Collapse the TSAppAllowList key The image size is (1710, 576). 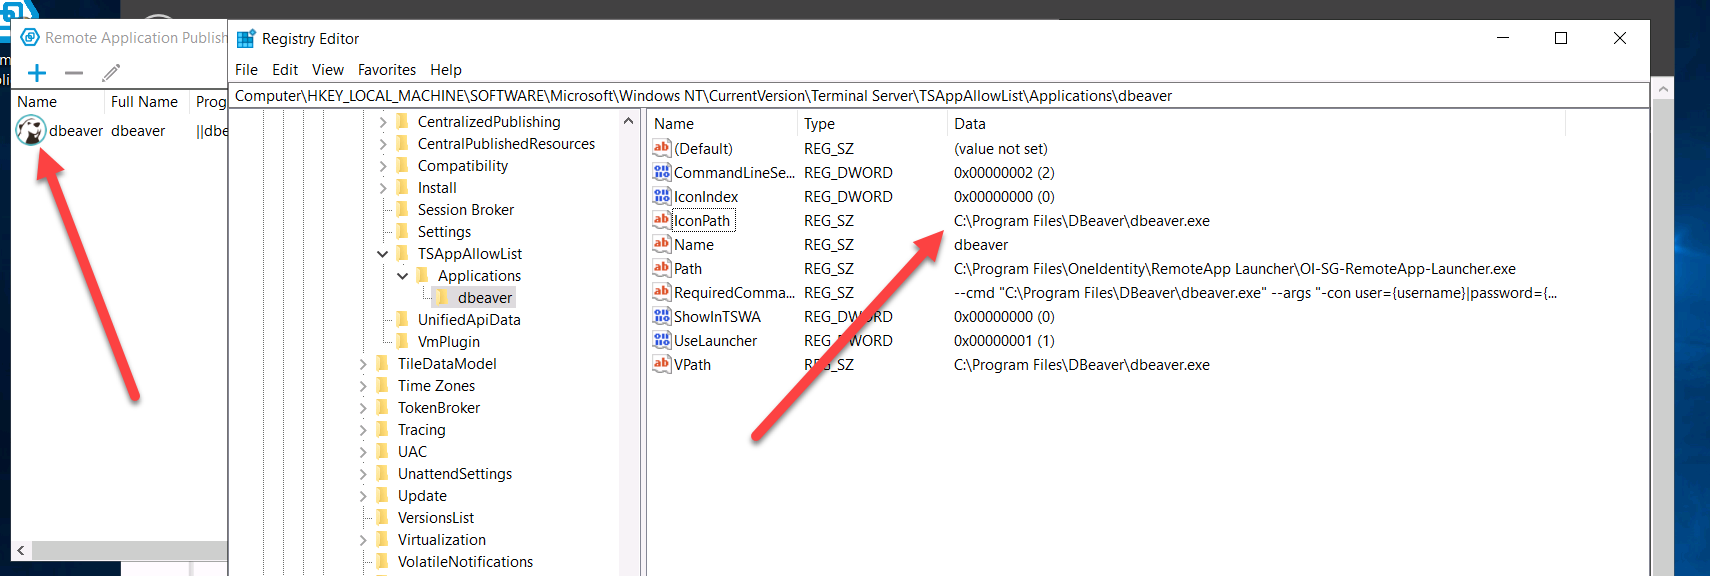coord(382,254)
